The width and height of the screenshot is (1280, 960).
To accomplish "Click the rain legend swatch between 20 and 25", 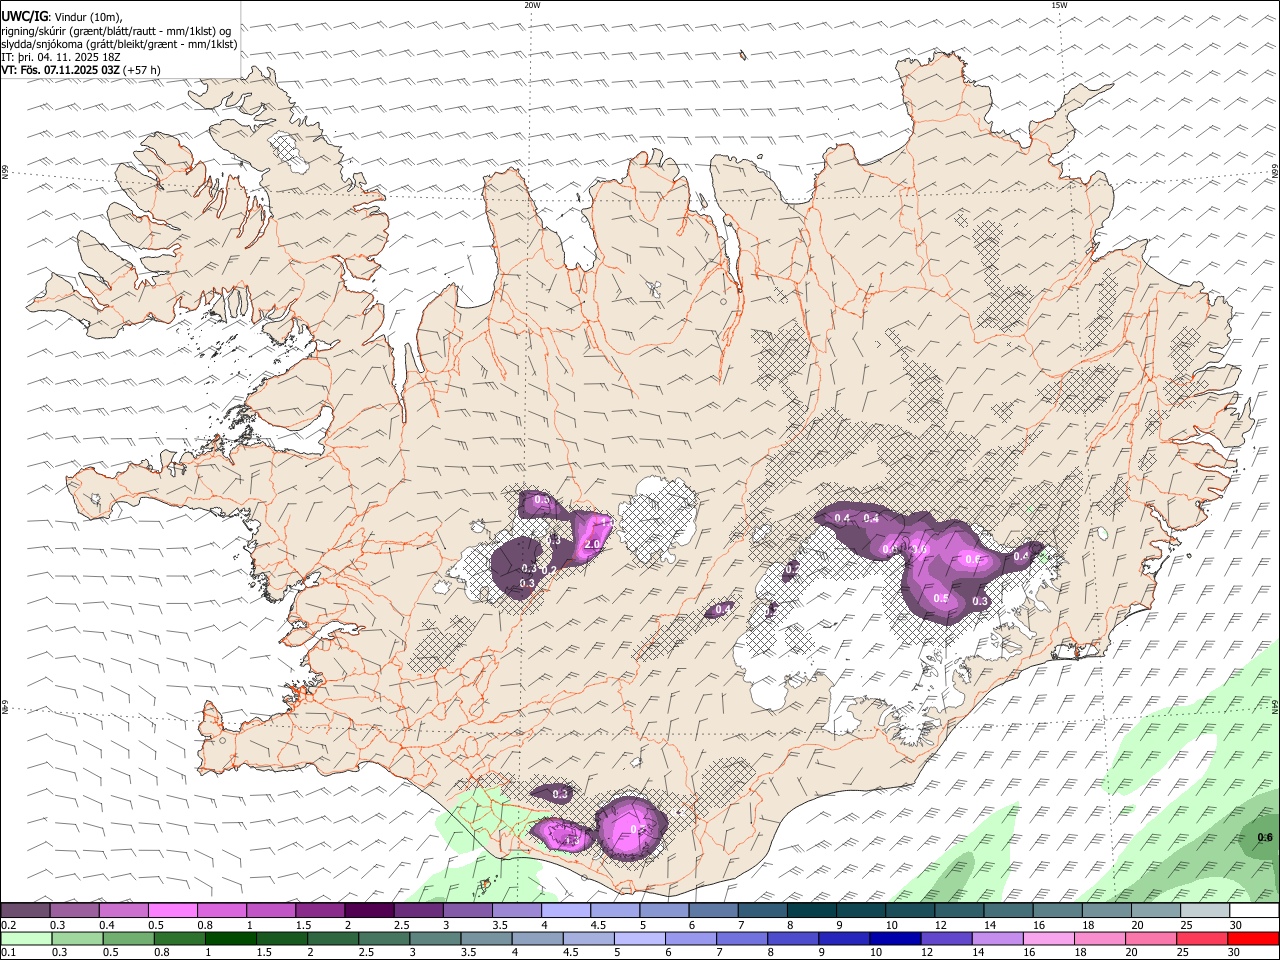I will coord(1150,939).
